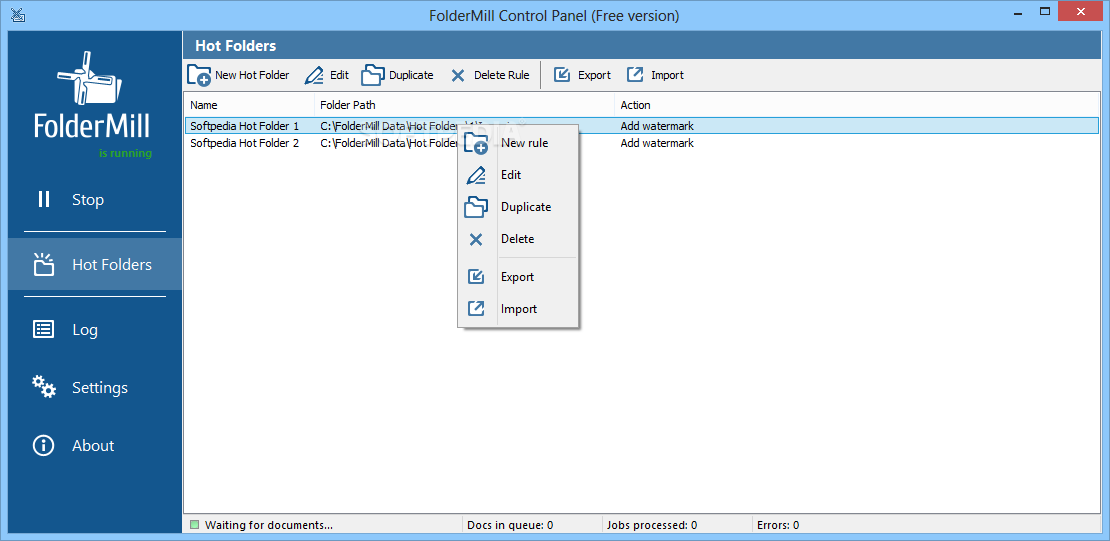Click the Edit pencil icon in toolbar
The height and width of the screenshot is (541, 1110).
coord(314,75)
